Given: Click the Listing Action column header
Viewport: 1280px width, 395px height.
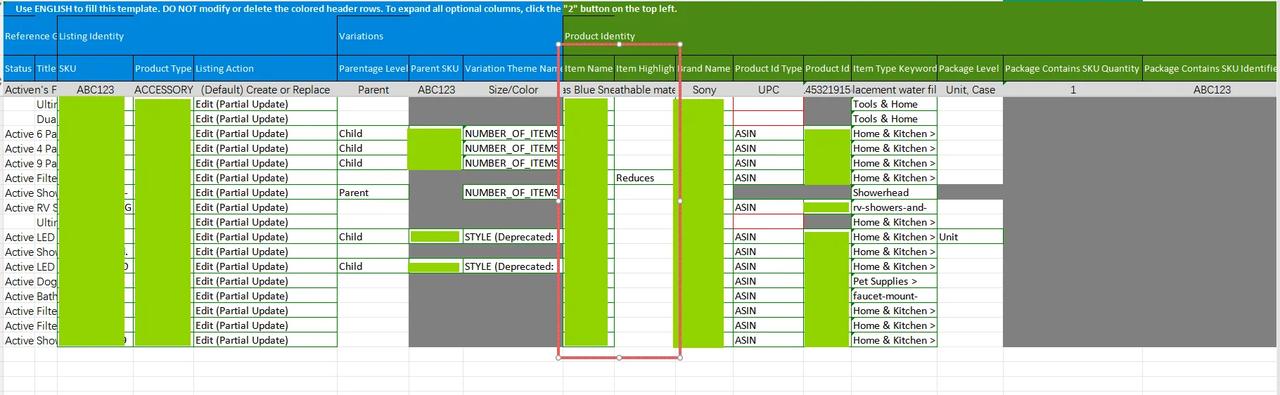Looking at the screenshot, I should tap(265, 69).
